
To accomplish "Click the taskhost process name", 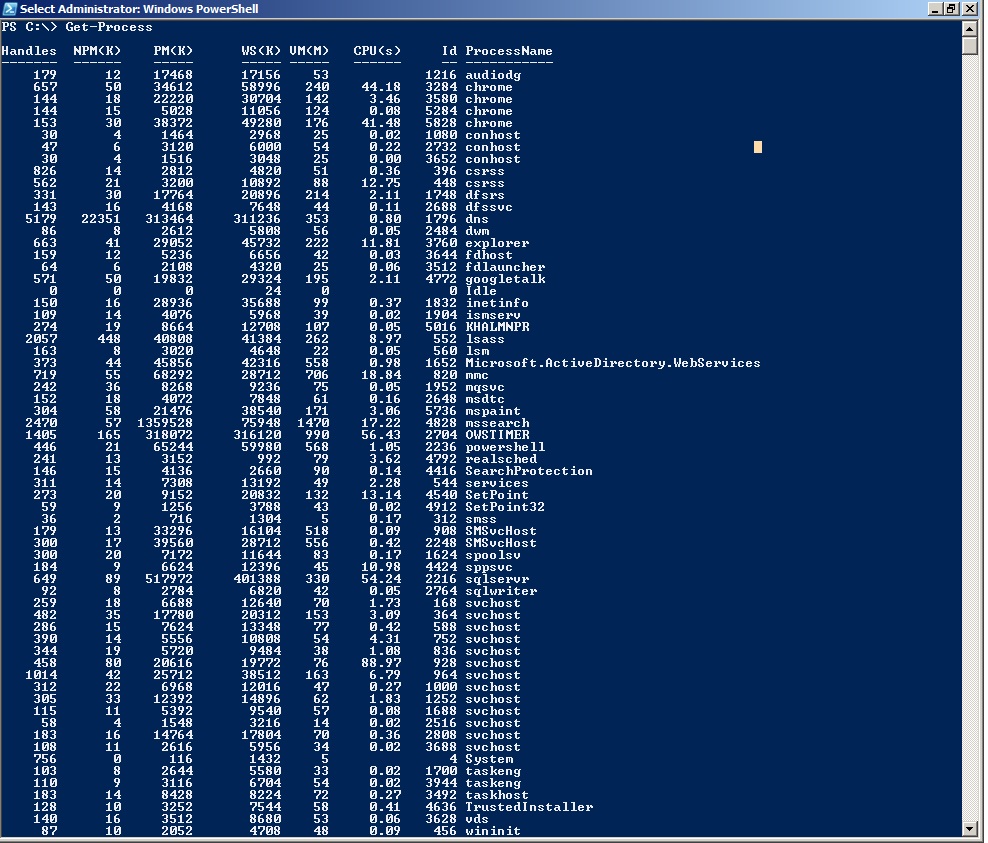I will coord(497,795).
